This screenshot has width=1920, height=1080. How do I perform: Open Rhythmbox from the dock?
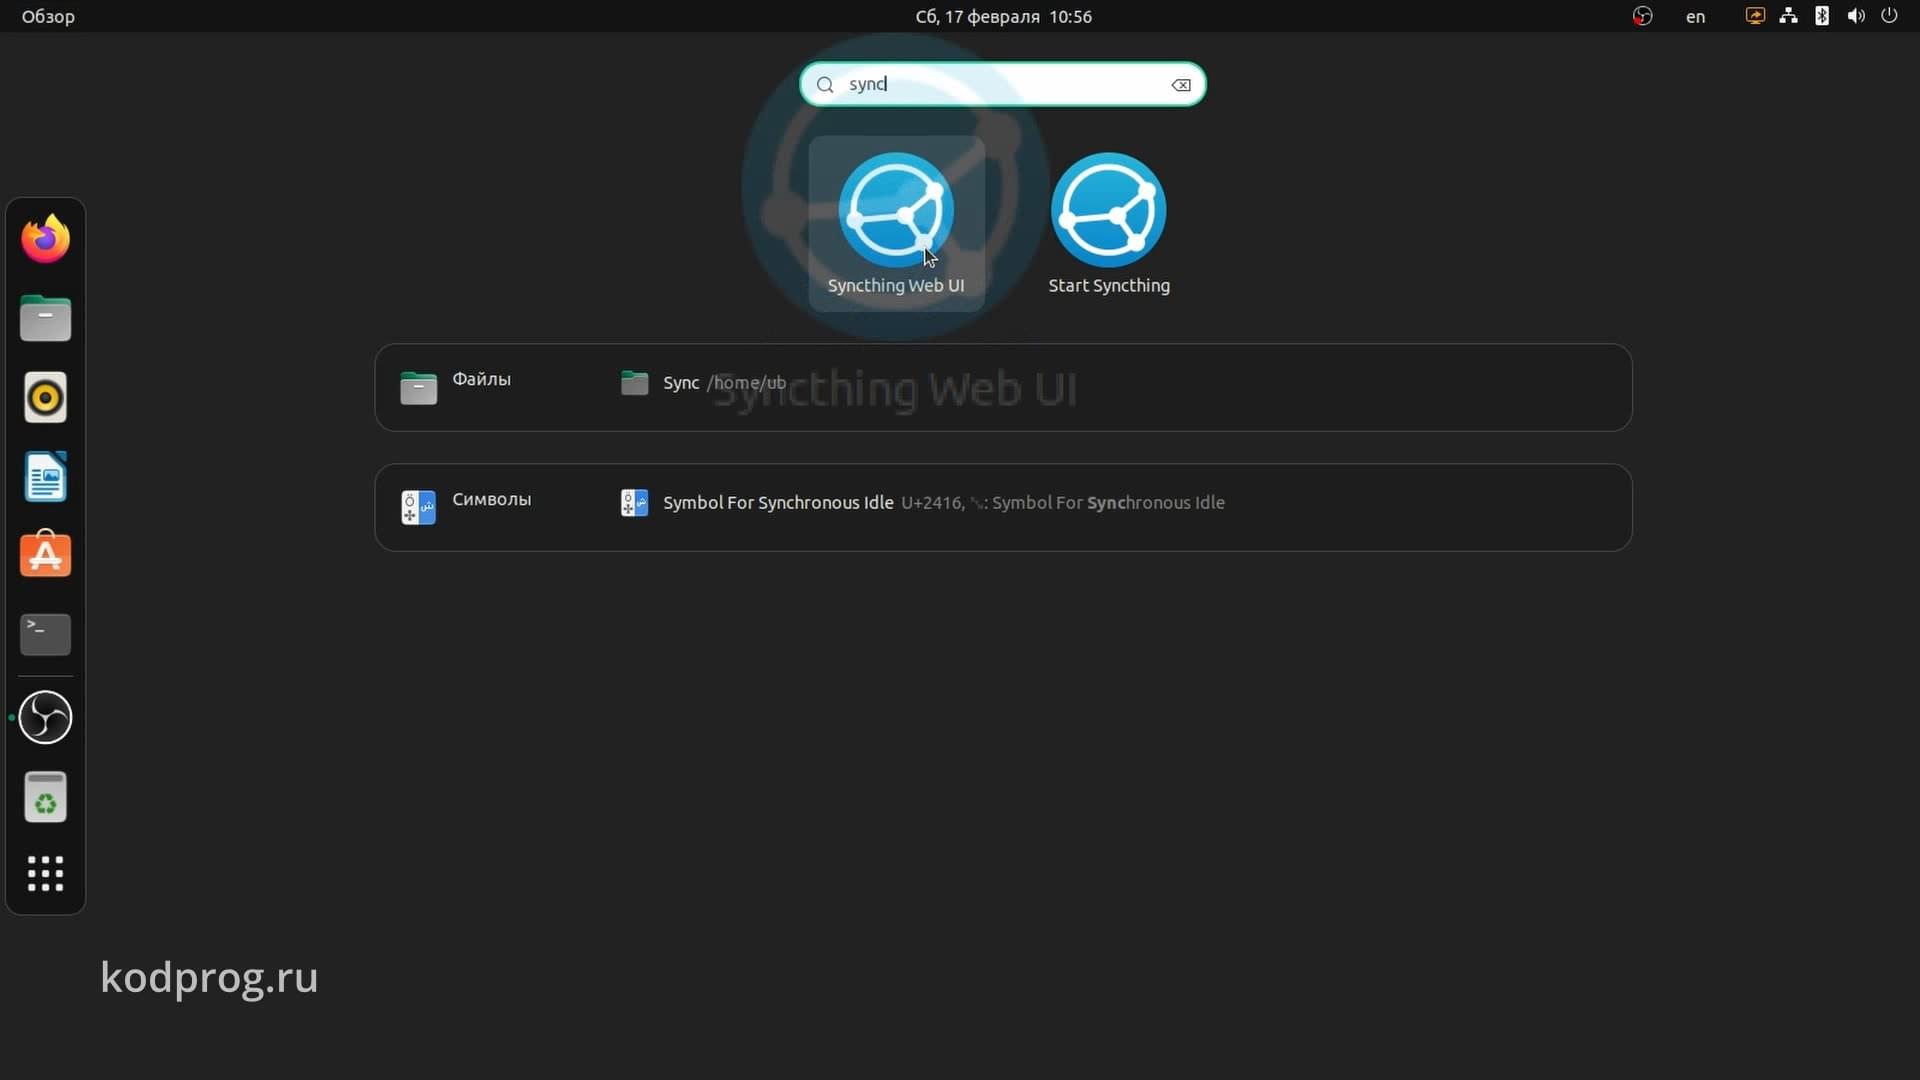click(45, 397)
